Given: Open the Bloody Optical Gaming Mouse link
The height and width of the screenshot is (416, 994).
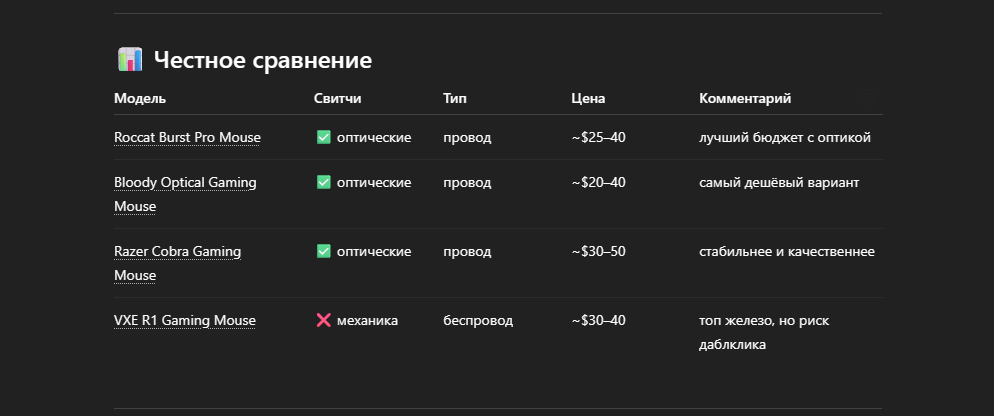Looking at the screenshot, I should pos(185,194).
